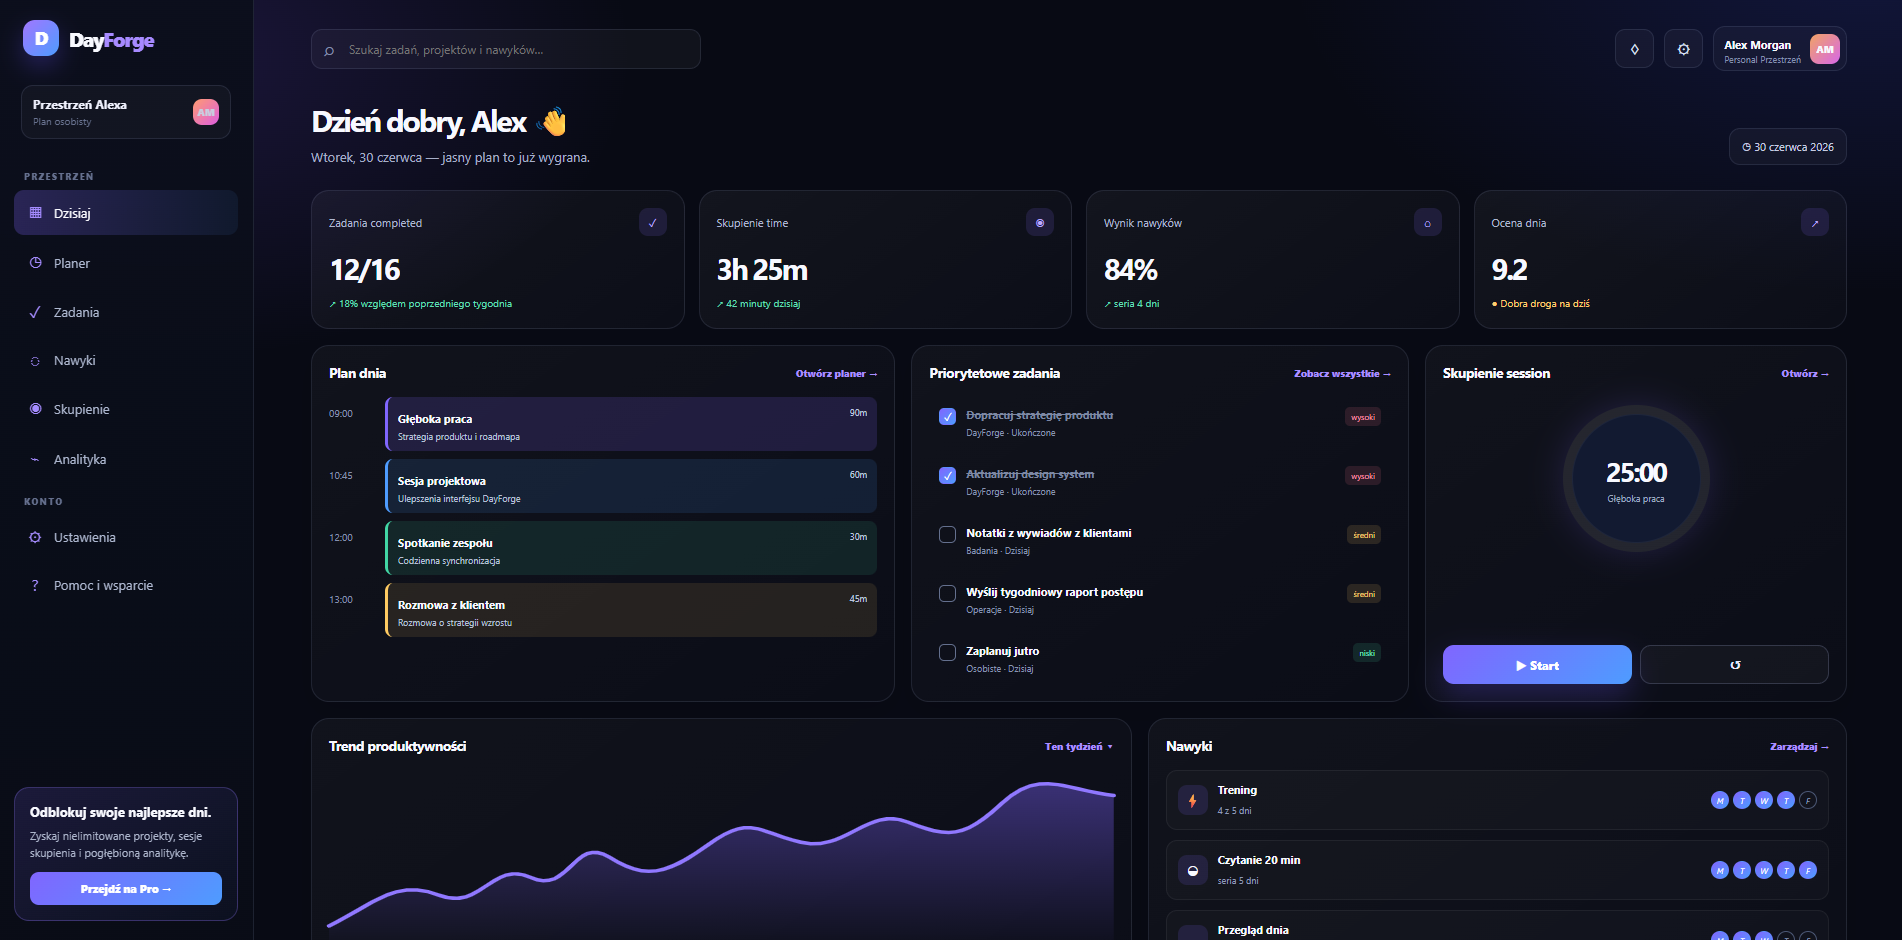This screenshot has height=940, width=1902.
Task: Open notifications diamond icon in header
Action: tap(1634, 49)
